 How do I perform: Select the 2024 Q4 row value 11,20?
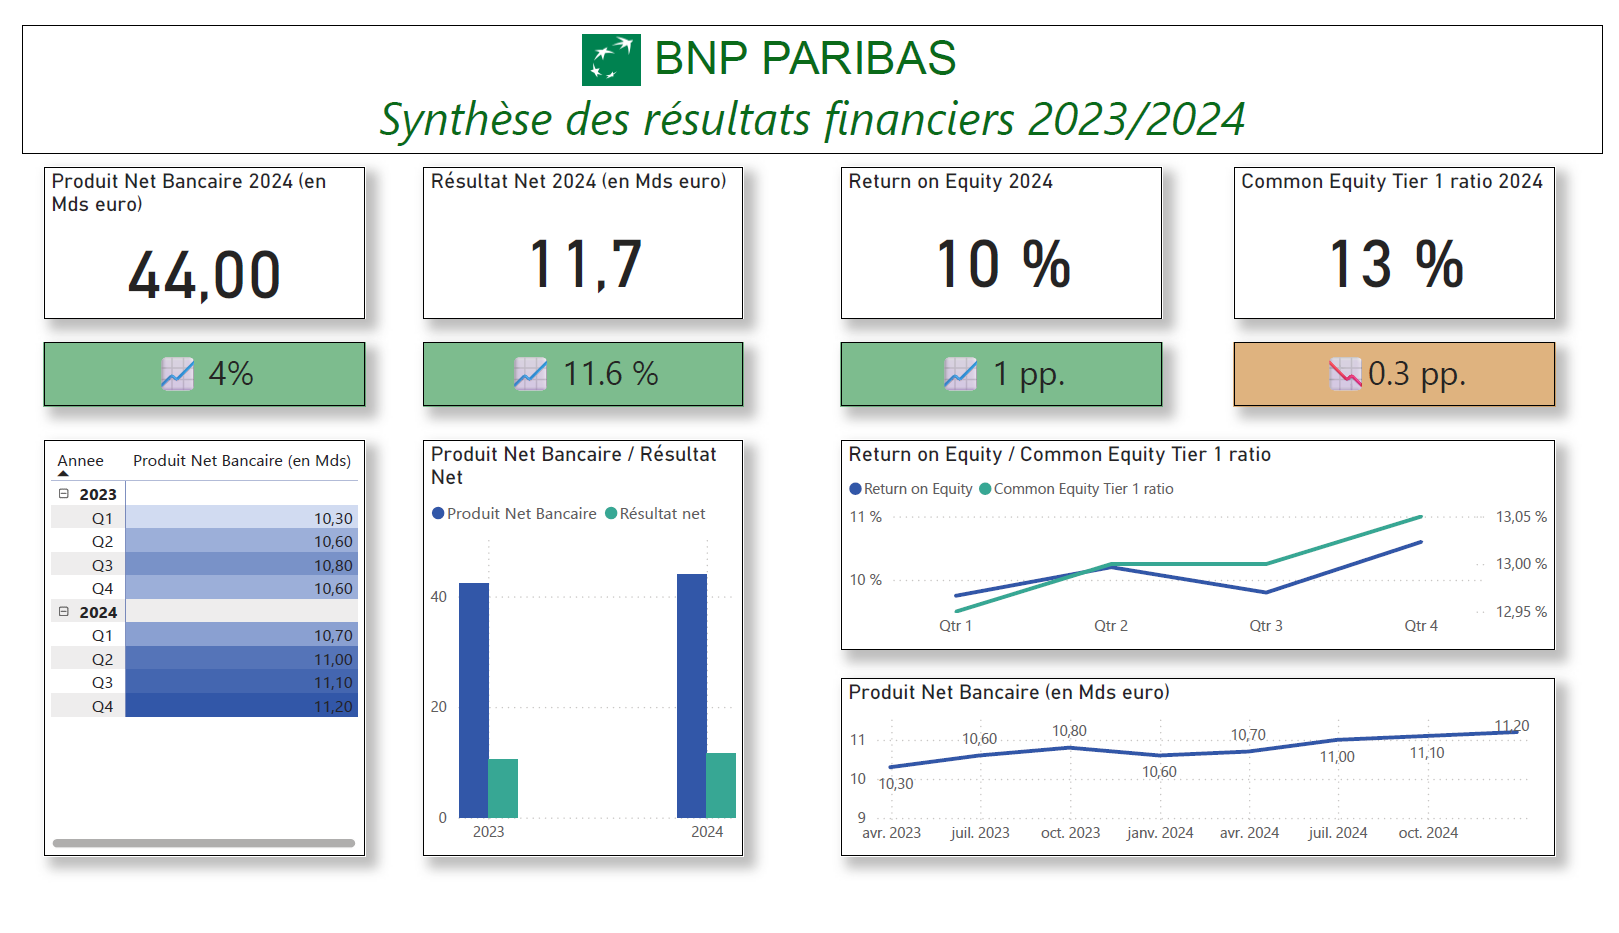[240, 707]
